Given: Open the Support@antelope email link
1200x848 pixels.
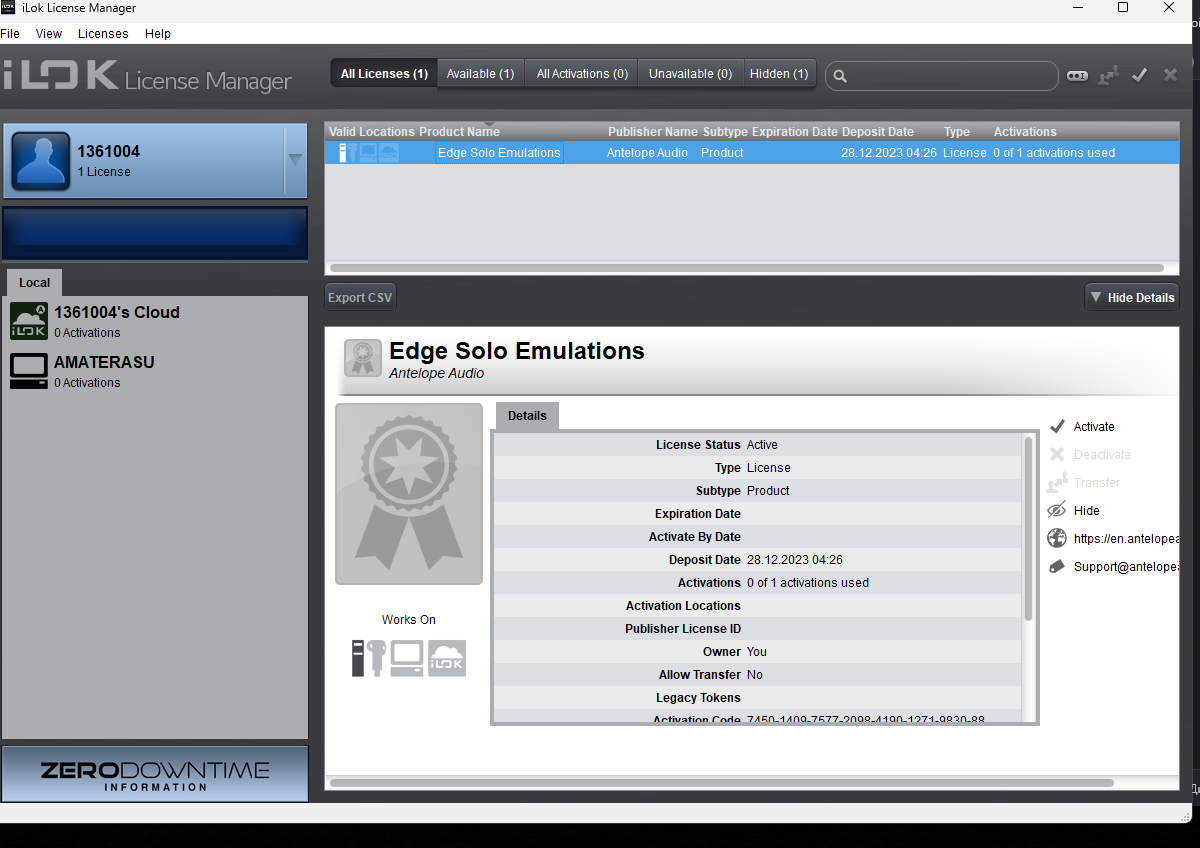Looking at the screenshot, I should (1126, 567).
